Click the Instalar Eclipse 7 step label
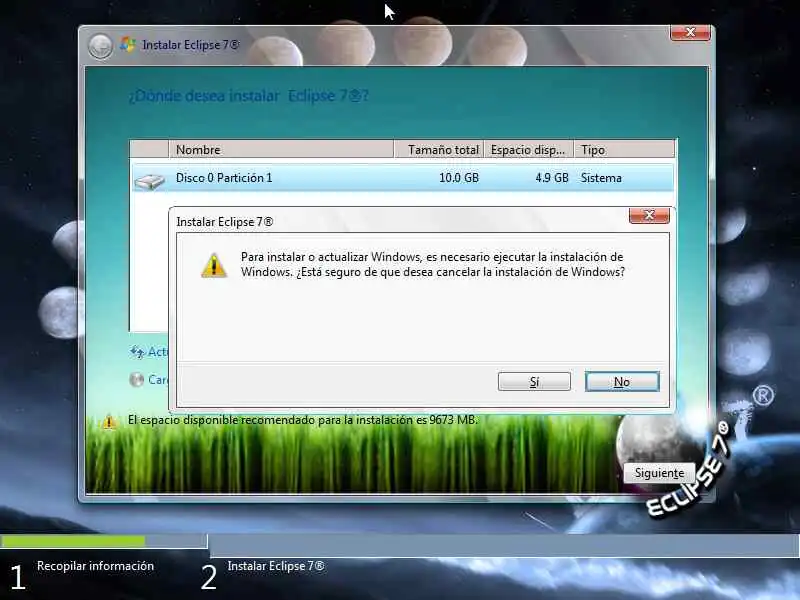The width and height of the screenshot is (800, 600). click(x=276, y=566)
